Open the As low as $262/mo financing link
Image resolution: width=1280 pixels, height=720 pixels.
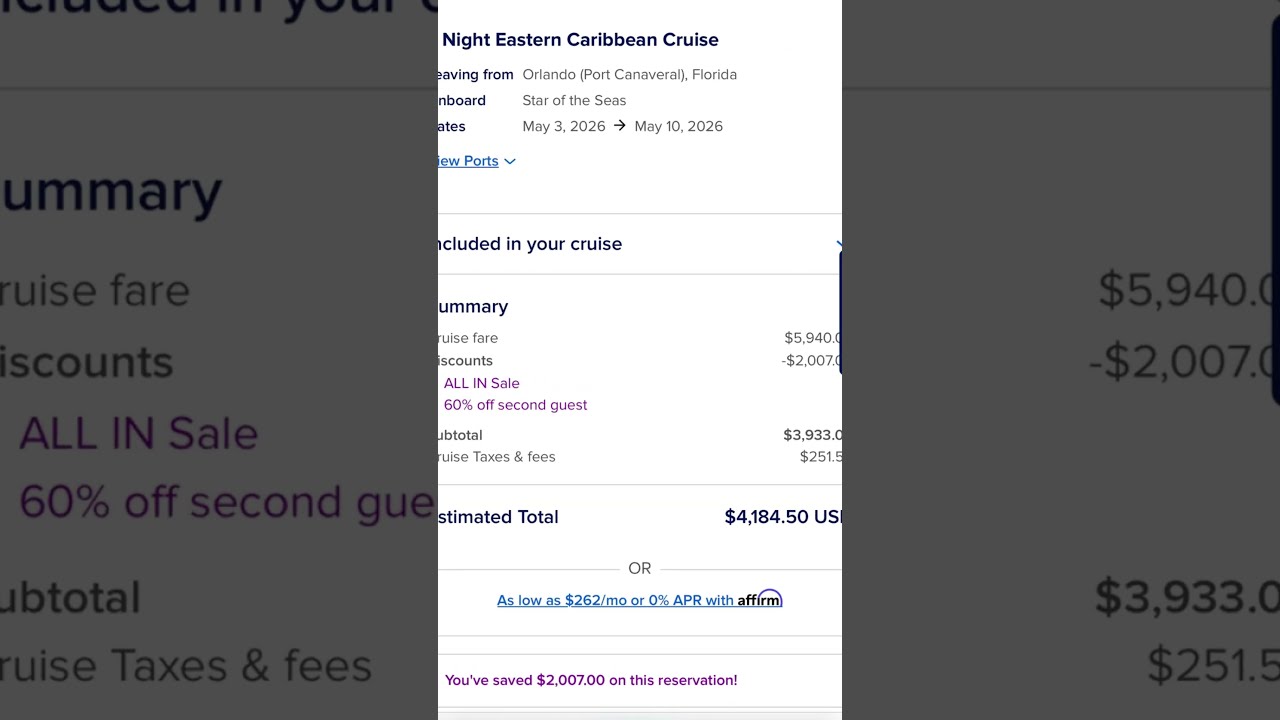616,600
